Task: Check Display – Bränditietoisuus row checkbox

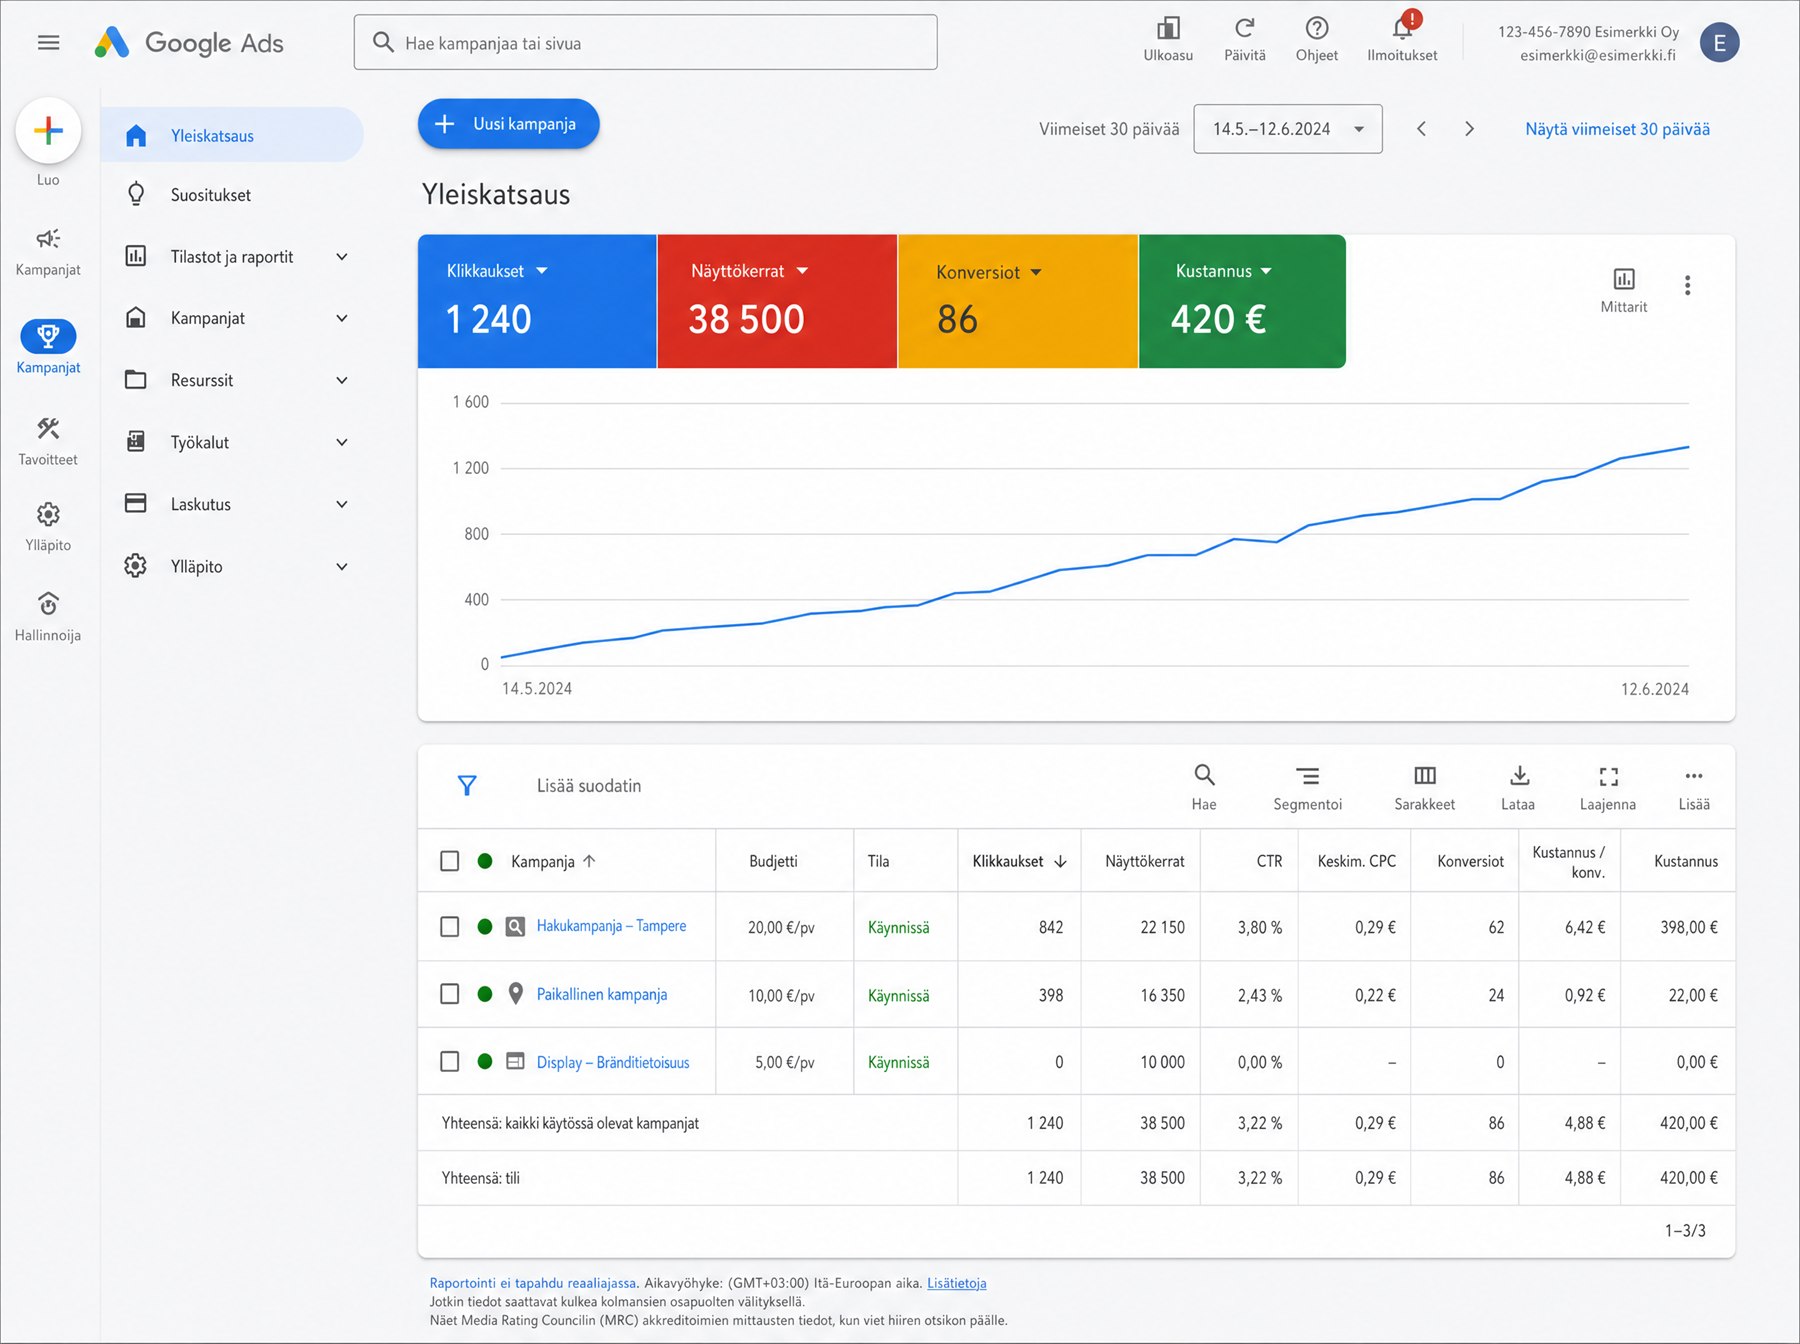Action: 450,1062
